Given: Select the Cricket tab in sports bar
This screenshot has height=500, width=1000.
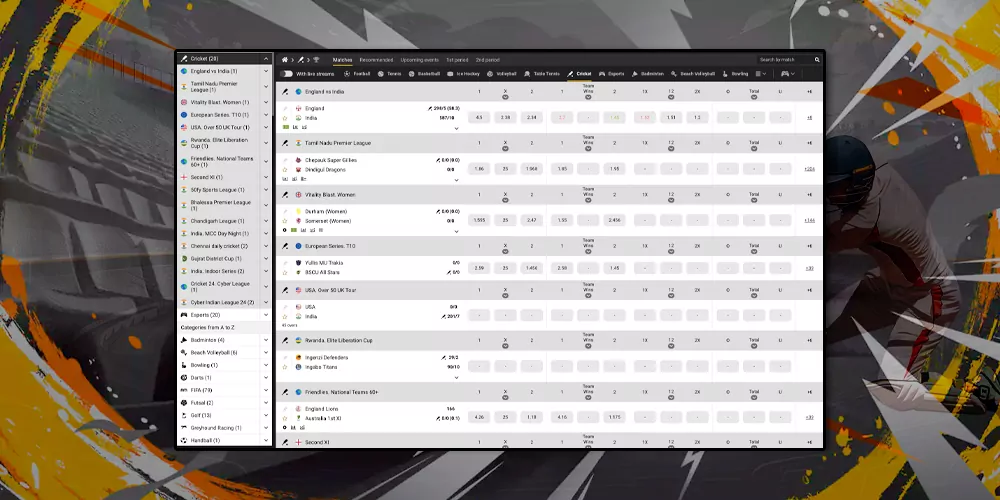Looking at the screenshot, I should click(579, 74).
